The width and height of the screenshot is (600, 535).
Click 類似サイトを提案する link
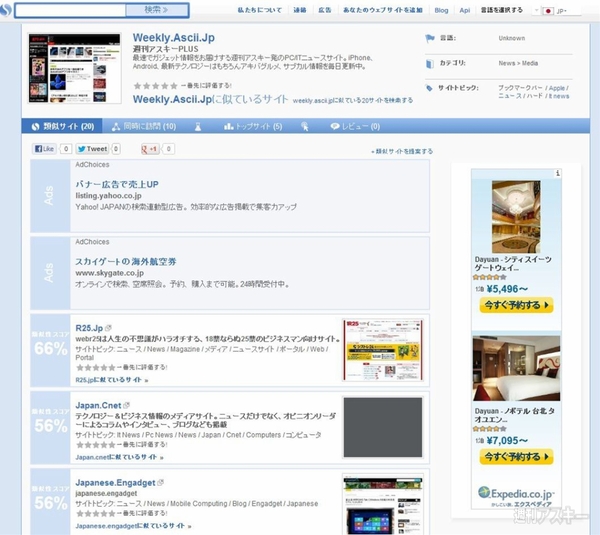pos(402,151)
